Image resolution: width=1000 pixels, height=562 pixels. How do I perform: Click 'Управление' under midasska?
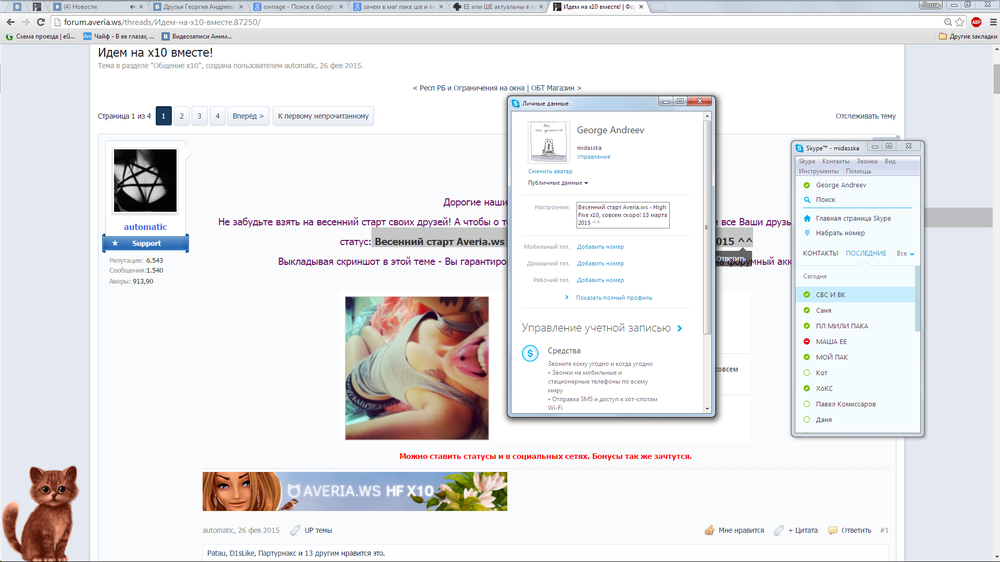pos(593,157)
